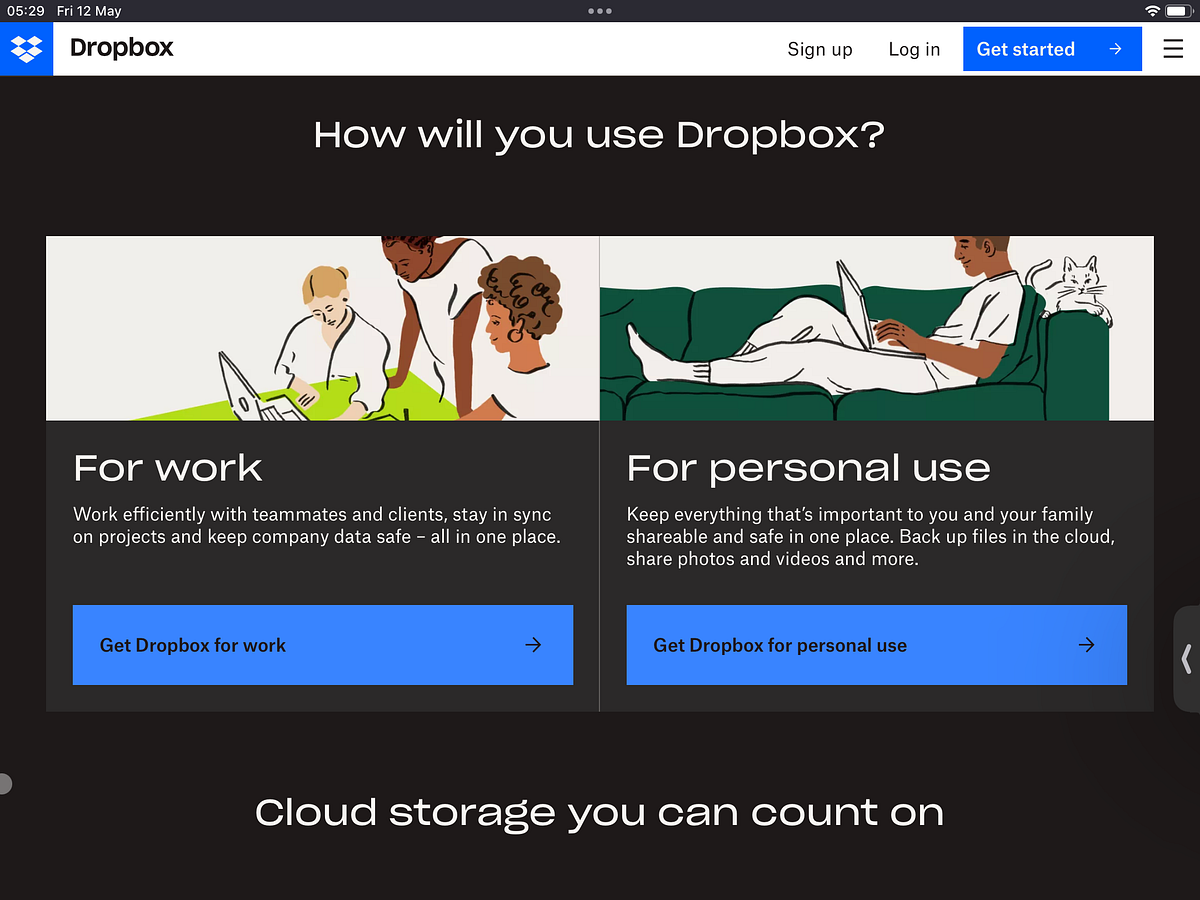The width and height of the screenshot is (1200, 900).
Task: Tap the battery status icon
Action: point(1177,10)
